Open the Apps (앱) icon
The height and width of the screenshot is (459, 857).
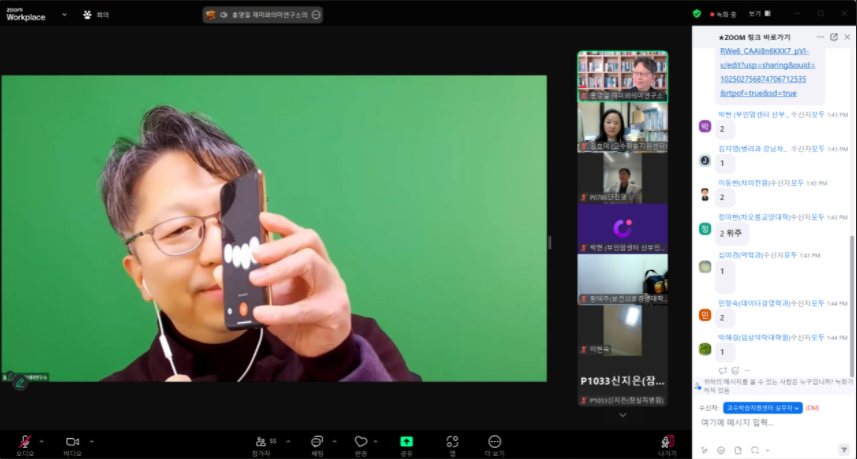point(452,441)
